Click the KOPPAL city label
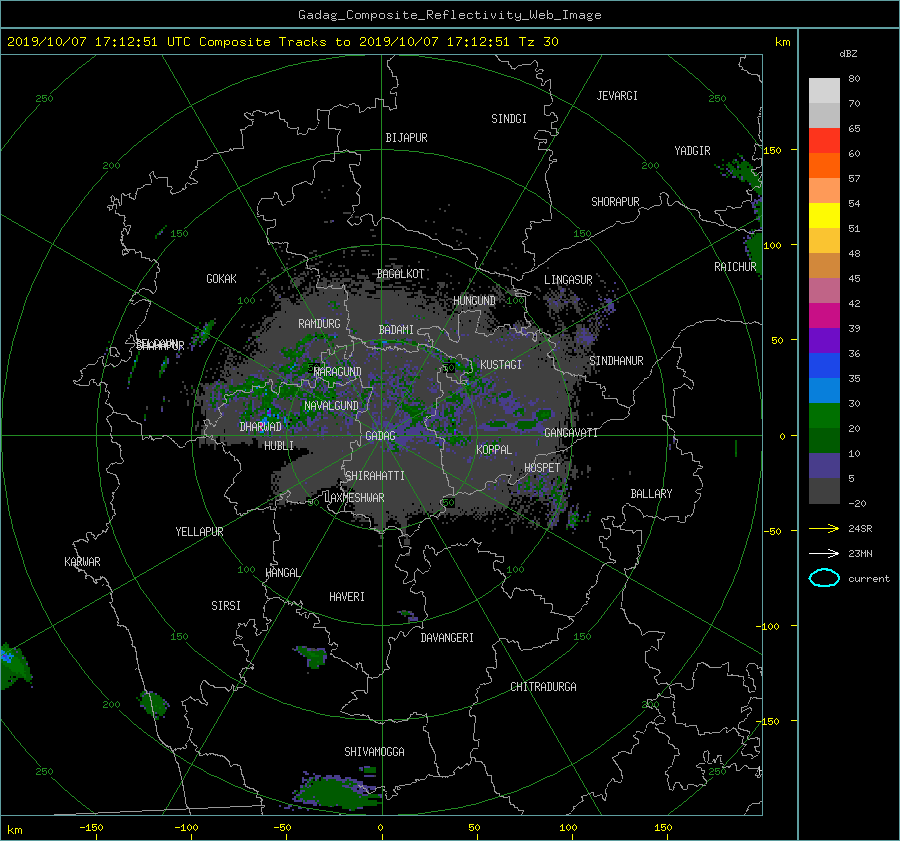 point(494,450)
